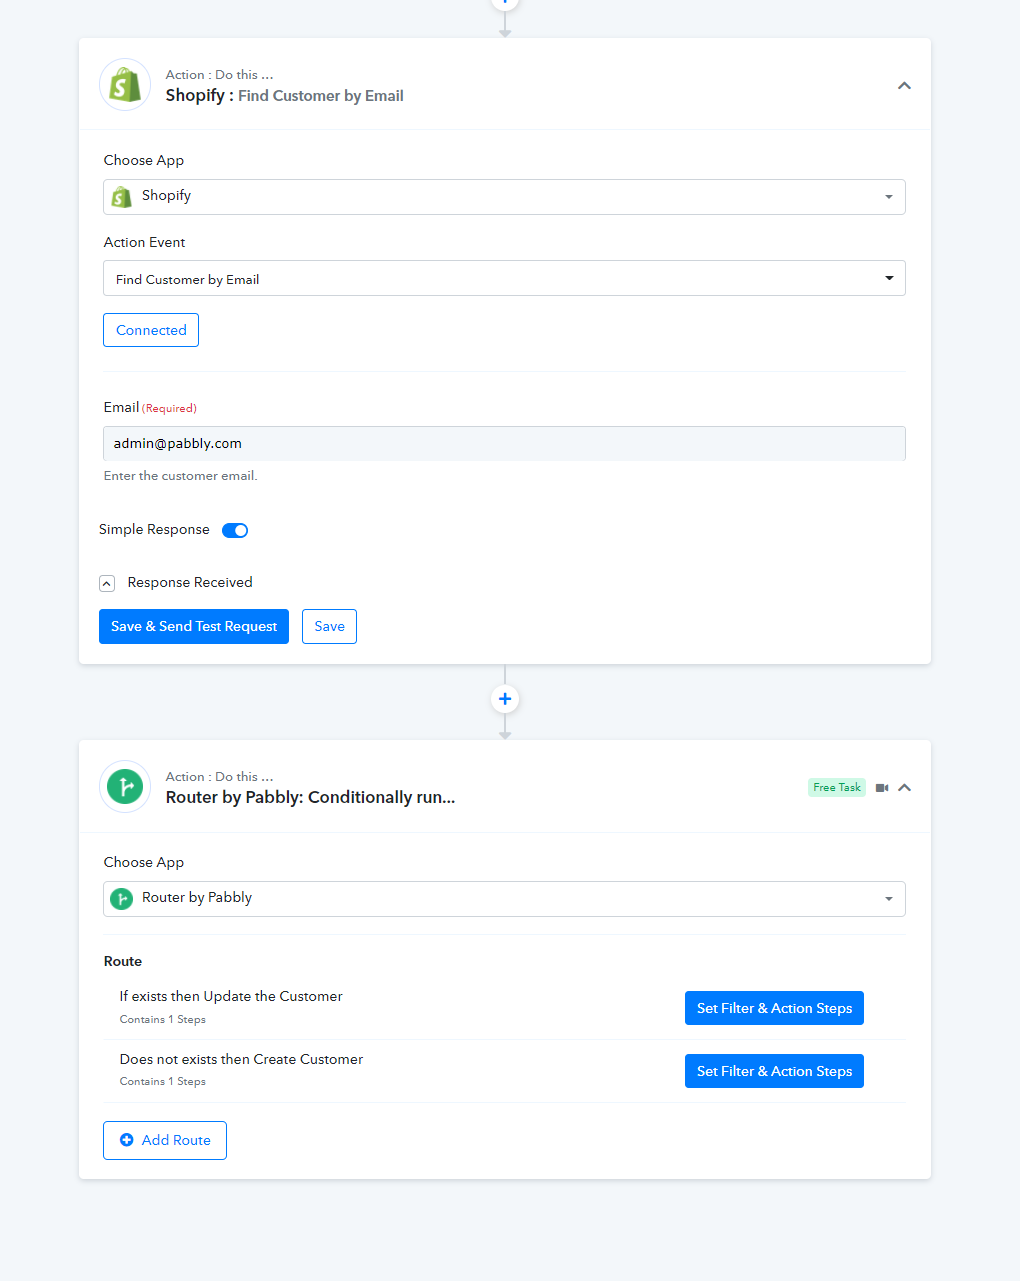Click the plus icon between the two steps
1020x1281 pixels.
pos(505,699)
